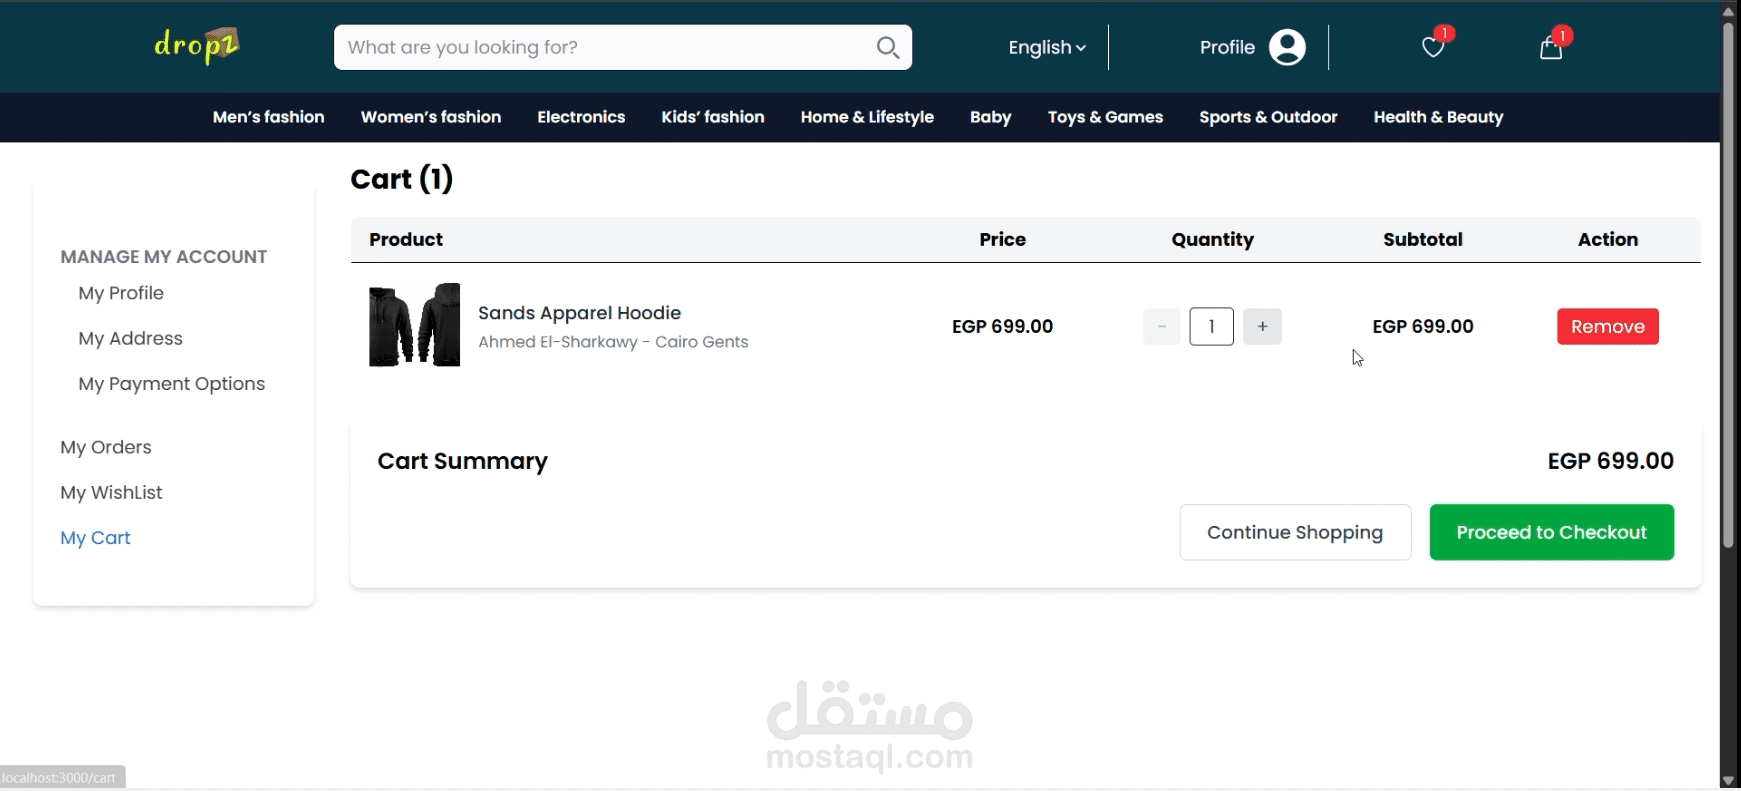Click Proceed to Checkout button
This screenshot has width=1741, height=791.
pos(1551,532)
